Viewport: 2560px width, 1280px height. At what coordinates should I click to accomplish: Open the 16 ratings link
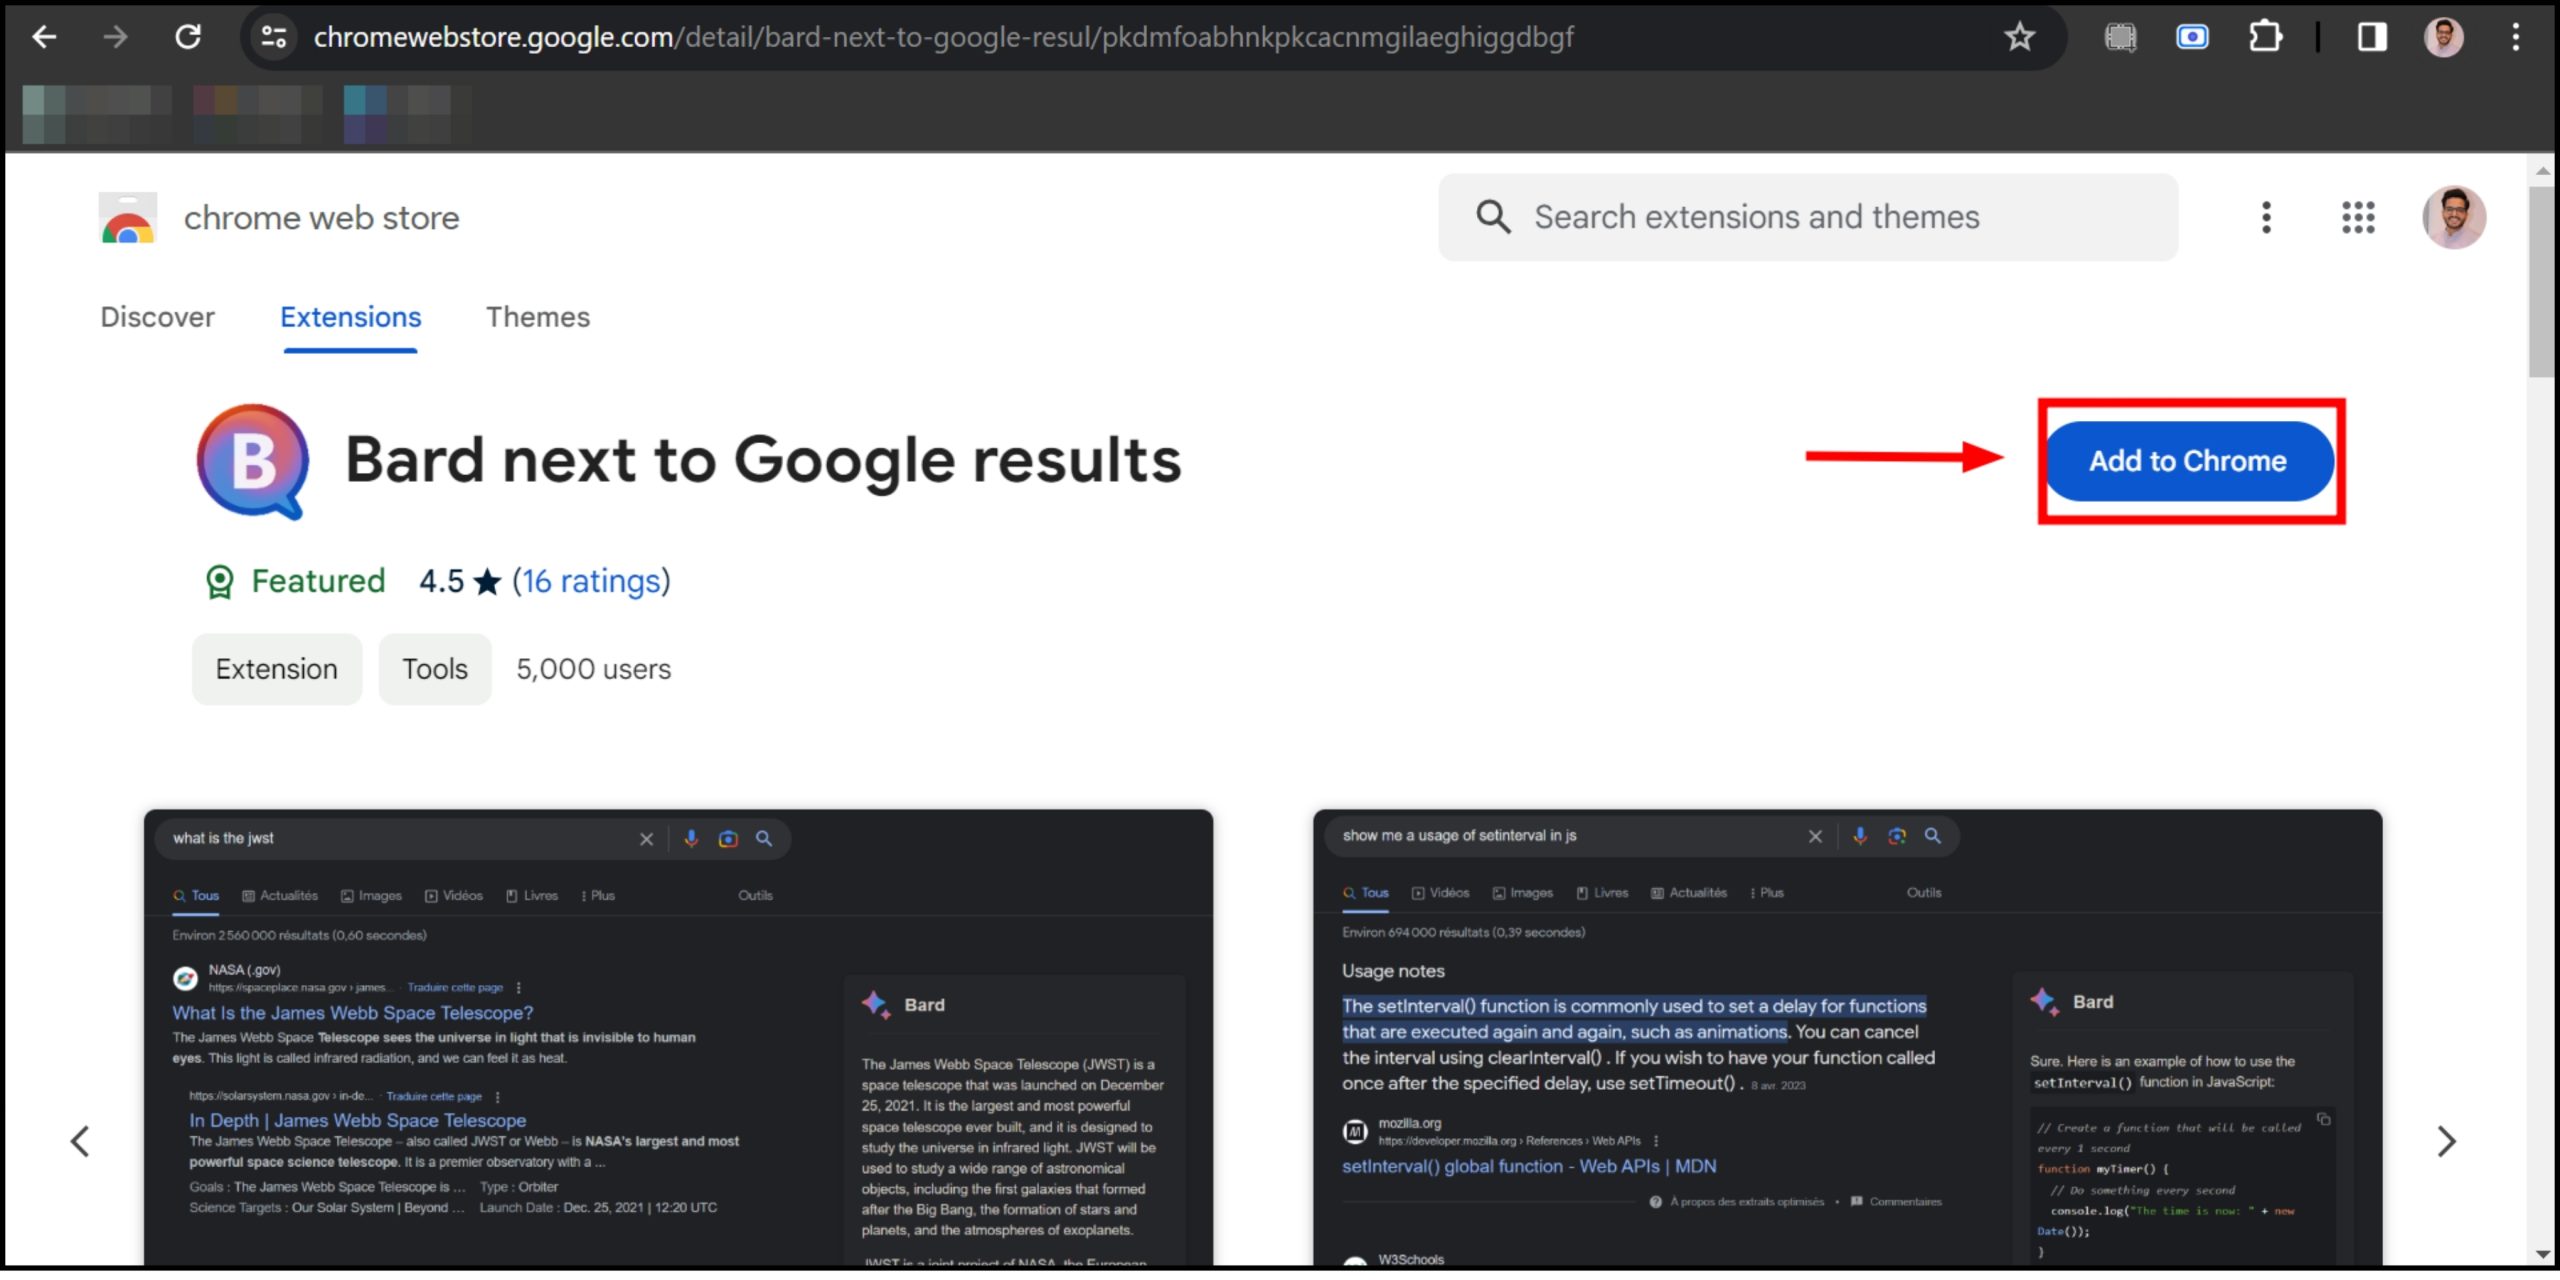[x=591, y=581]
